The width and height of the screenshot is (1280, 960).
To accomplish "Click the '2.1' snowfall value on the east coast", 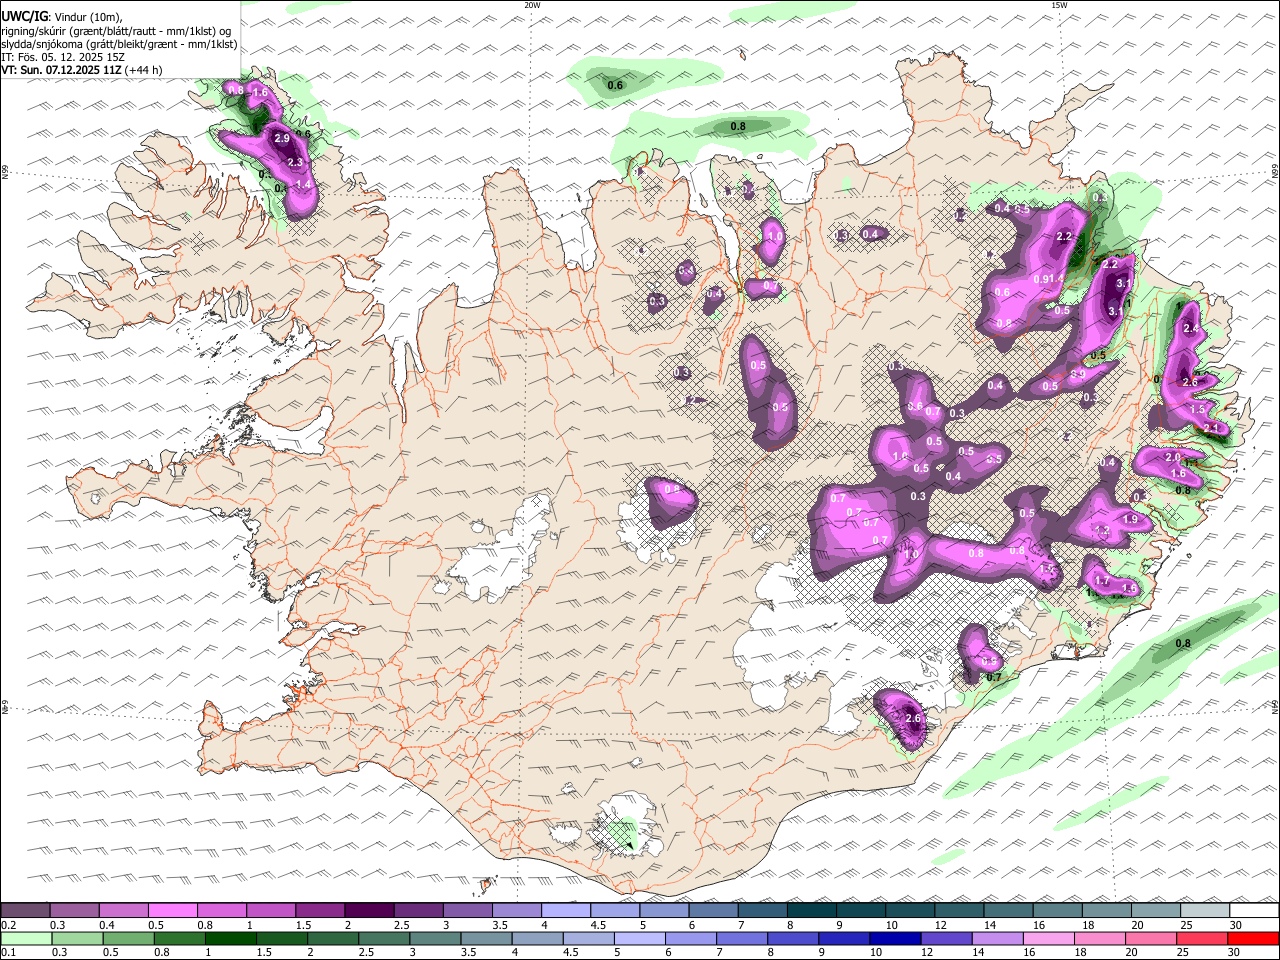I will pyautogui.click(x=1212, y=428).
